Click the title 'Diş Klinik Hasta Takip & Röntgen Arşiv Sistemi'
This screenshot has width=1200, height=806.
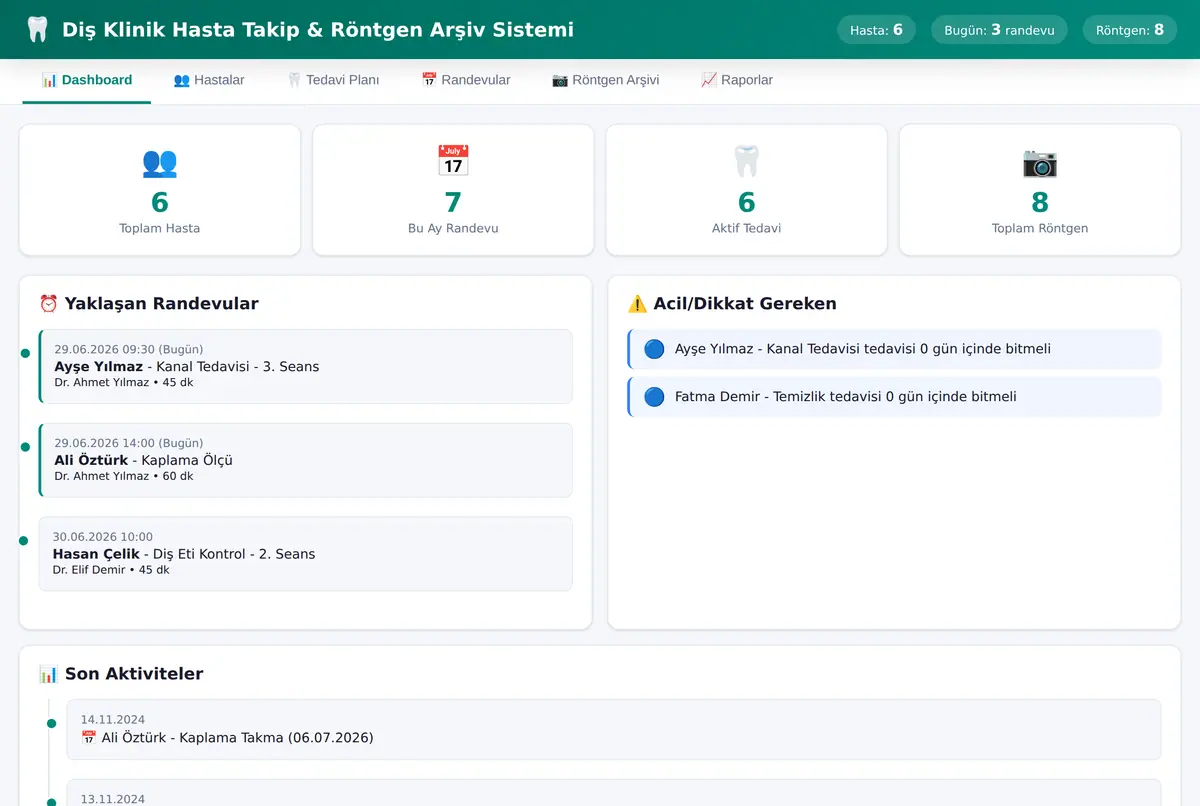pyautogui.click(x=318, y=30)
